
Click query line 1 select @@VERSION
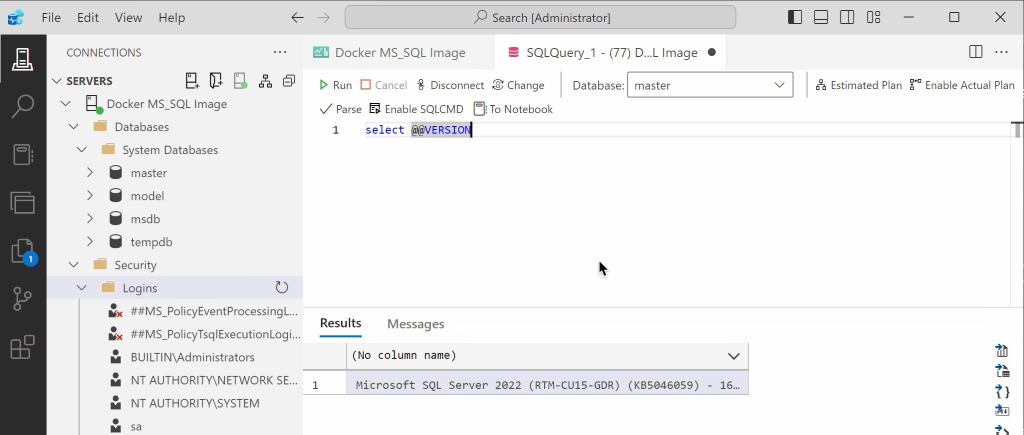[418, 130]
